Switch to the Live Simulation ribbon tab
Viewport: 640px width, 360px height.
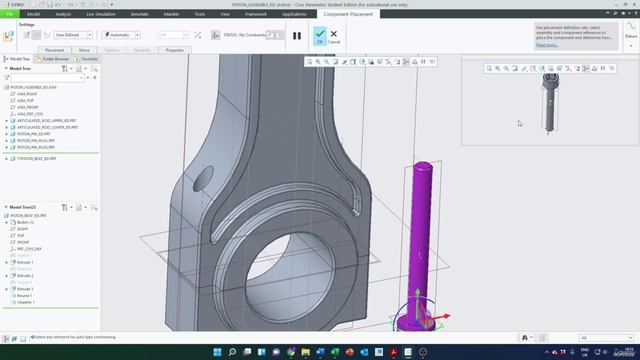click(101, 14)
